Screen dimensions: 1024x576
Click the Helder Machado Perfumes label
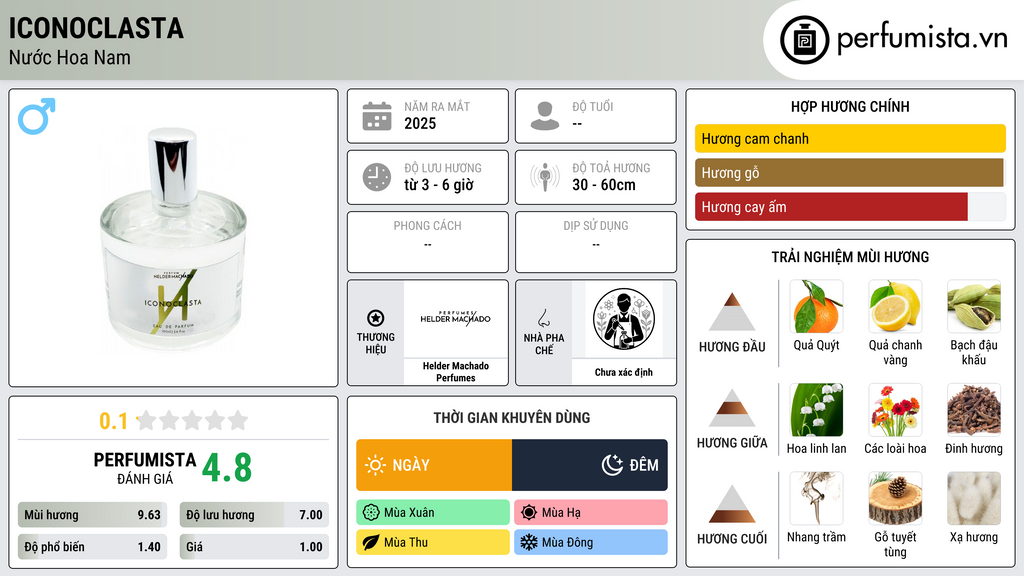tap(456, 372)
